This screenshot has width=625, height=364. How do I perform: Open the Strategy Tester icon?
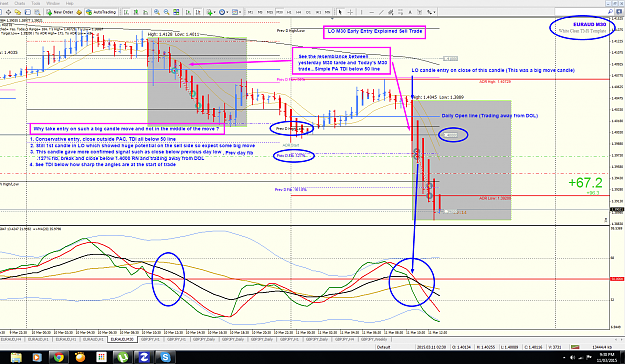[37, 12]
